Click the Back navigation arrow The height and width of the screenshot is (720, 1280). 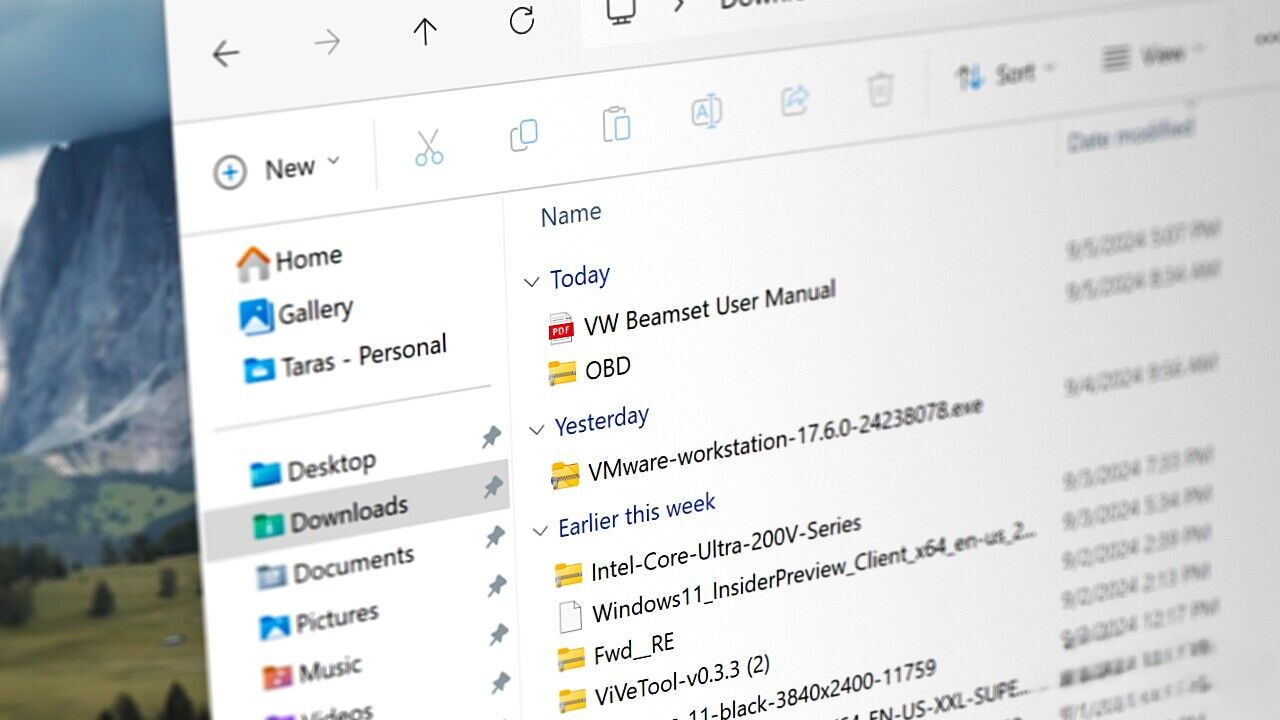(x=226, y=53)
